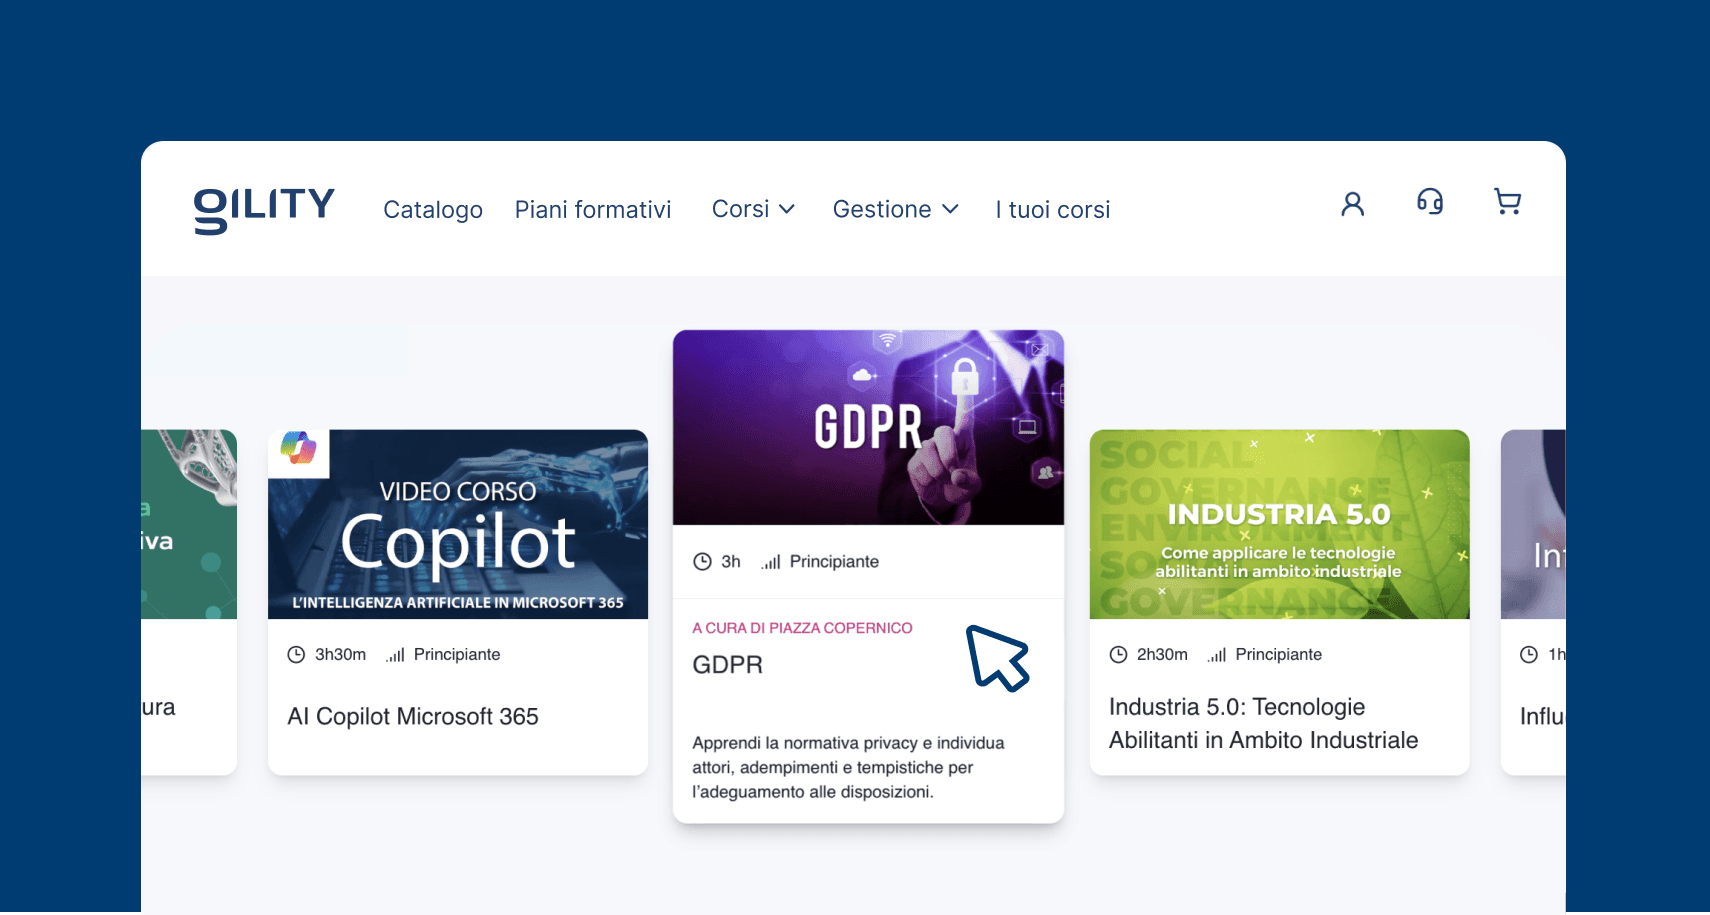Click the clock icon on GDPR card

(x=702, y=562)
